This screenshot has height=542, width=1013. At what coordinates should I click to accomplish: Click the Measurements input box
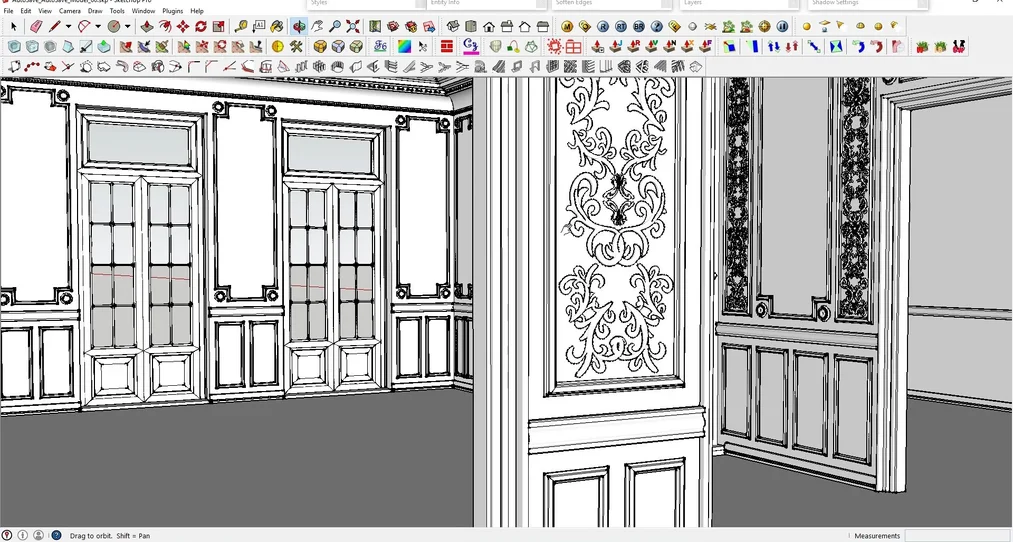point(958,536)
